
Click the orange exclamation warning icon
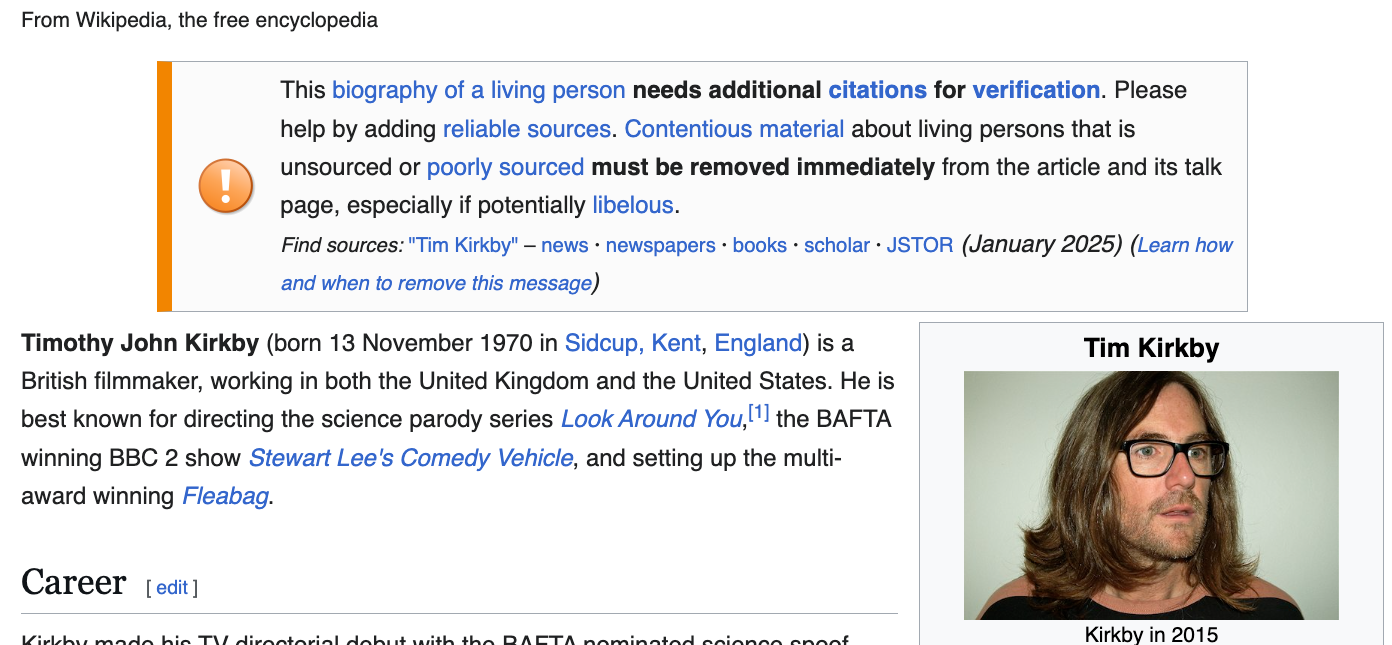225,186
